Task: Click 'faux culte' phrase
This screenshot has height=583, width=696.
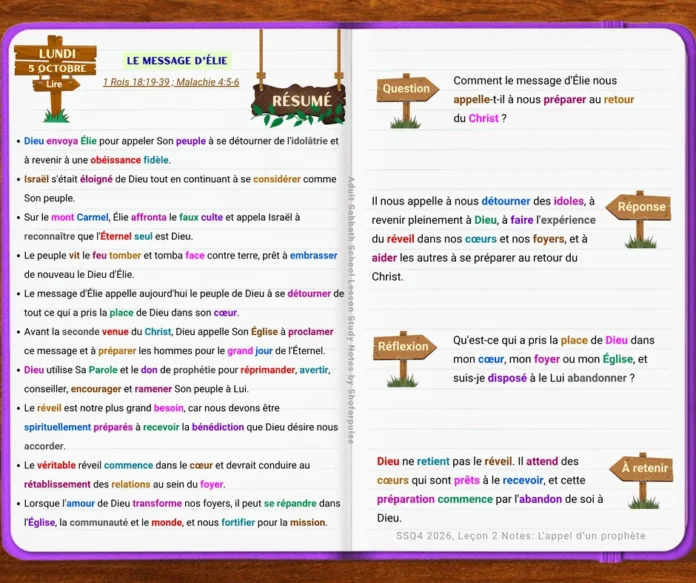Action: pyautogui.click(x=201, y=217)
